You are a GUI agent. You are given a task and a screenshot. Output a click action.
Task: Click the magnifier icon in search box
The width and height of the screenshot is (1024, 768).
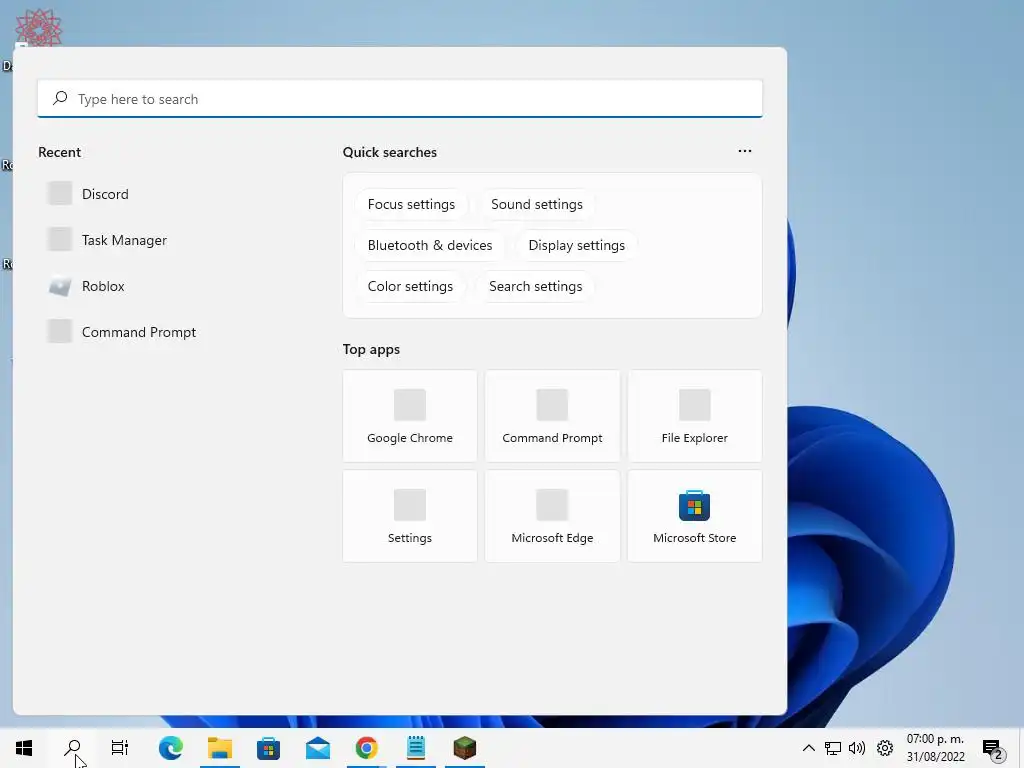click(x=60, y=98)
